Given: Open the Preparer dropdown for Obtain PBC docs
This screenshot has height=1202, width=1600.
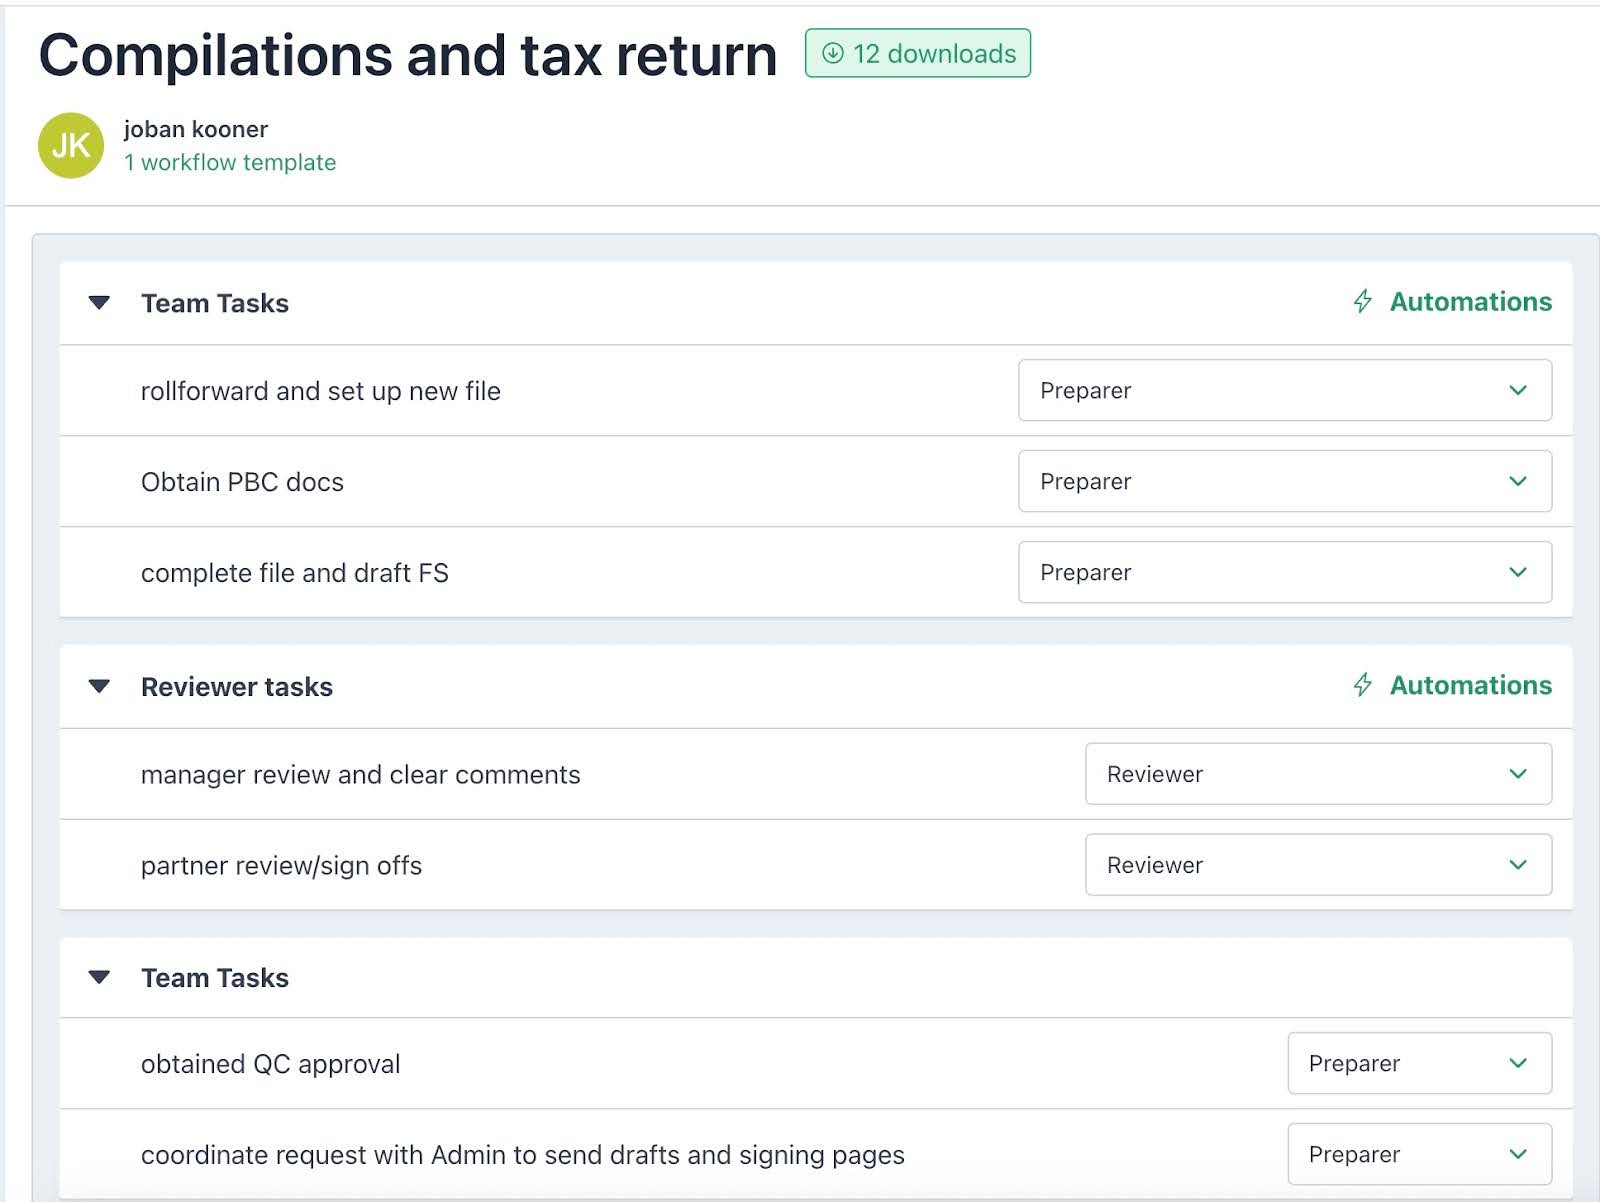Looking at the screenshot, I should (x=1285, y=481).
